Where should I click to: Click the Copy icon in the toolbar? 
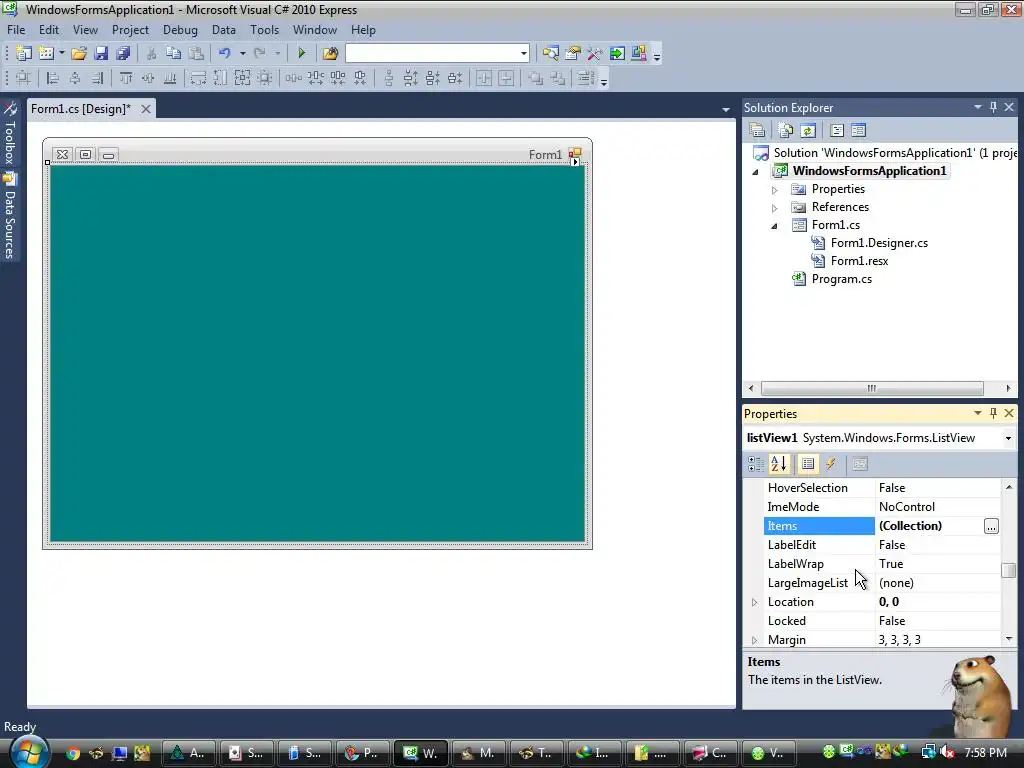point(173,54)
